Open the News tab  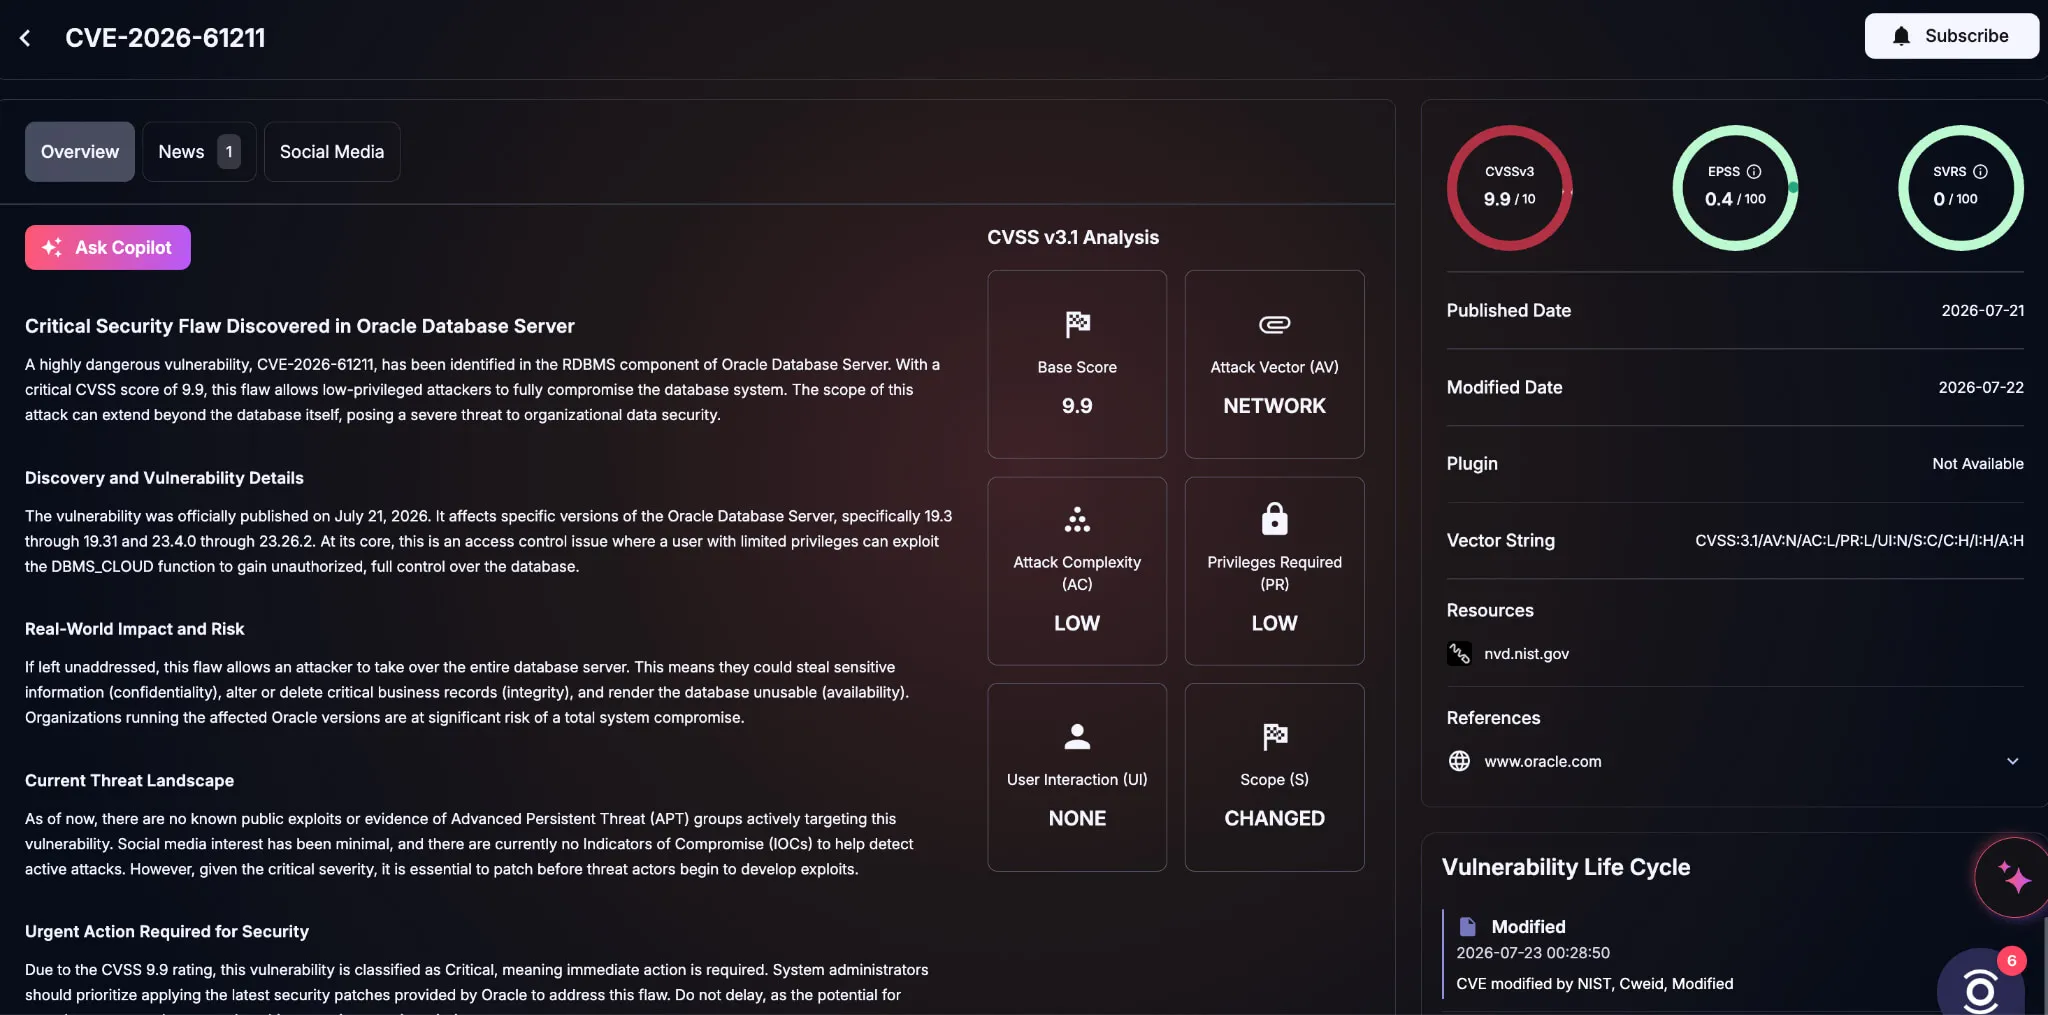pos(199,152)
